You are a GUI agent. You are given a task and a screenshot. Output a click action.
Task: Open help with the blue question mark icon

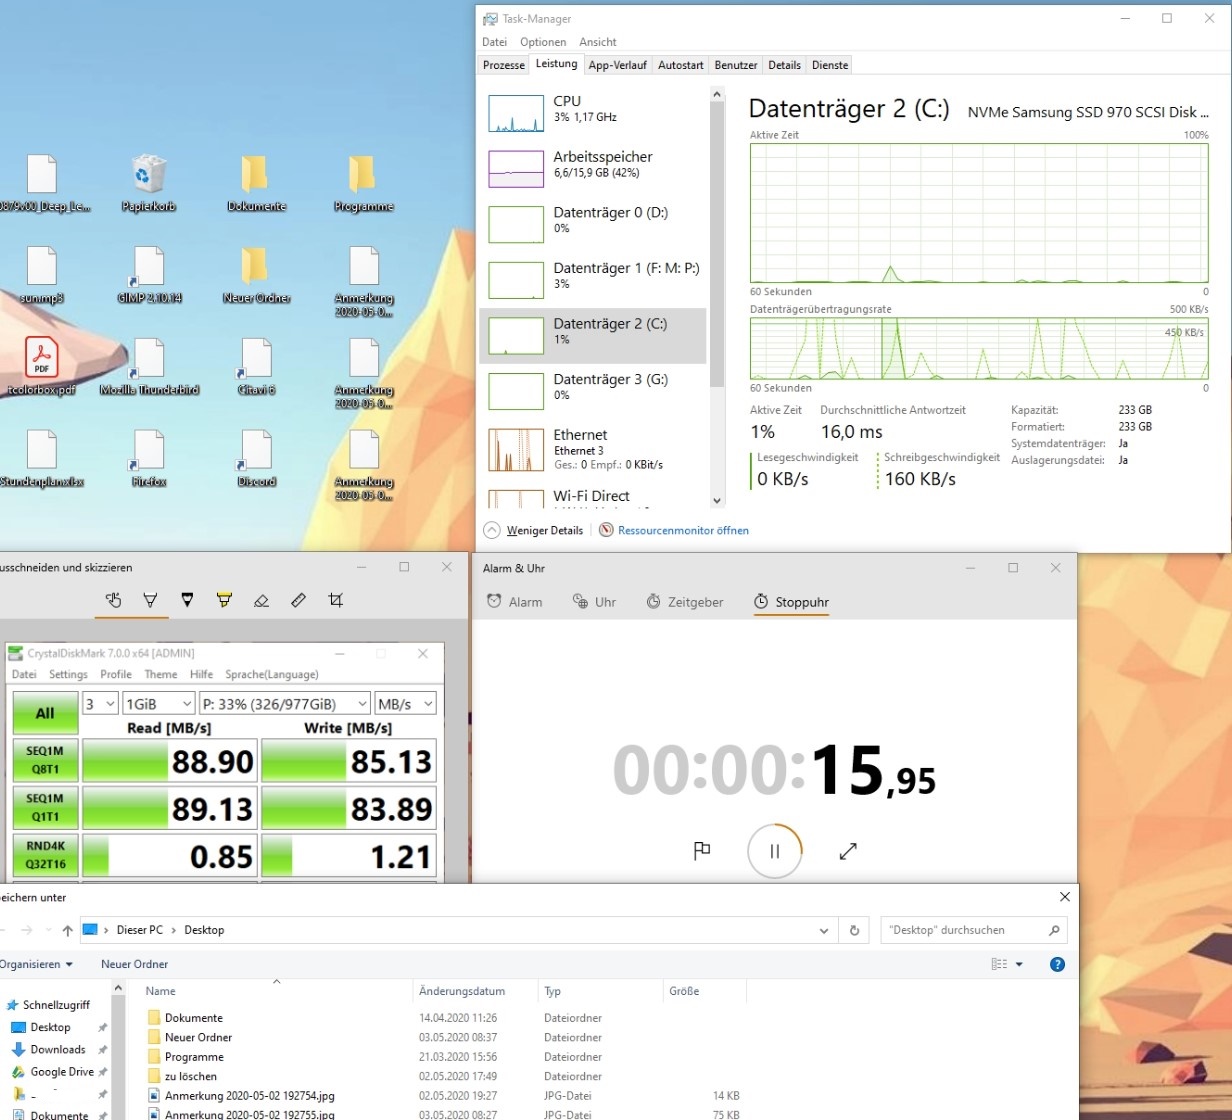click(x=1057, y=964)
